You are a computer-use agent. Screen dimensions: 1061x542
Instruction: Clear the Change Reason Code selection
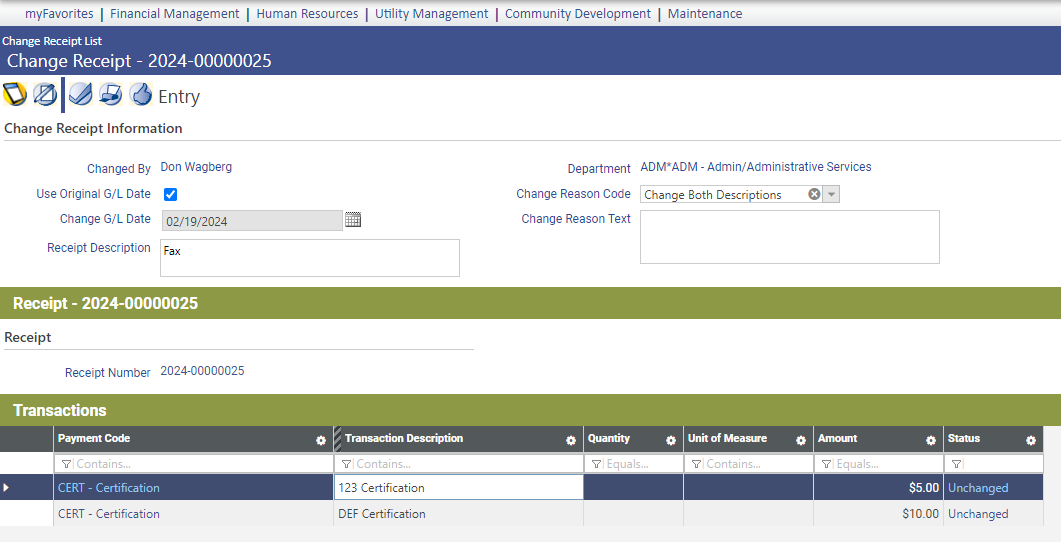[x=814, y=194]
